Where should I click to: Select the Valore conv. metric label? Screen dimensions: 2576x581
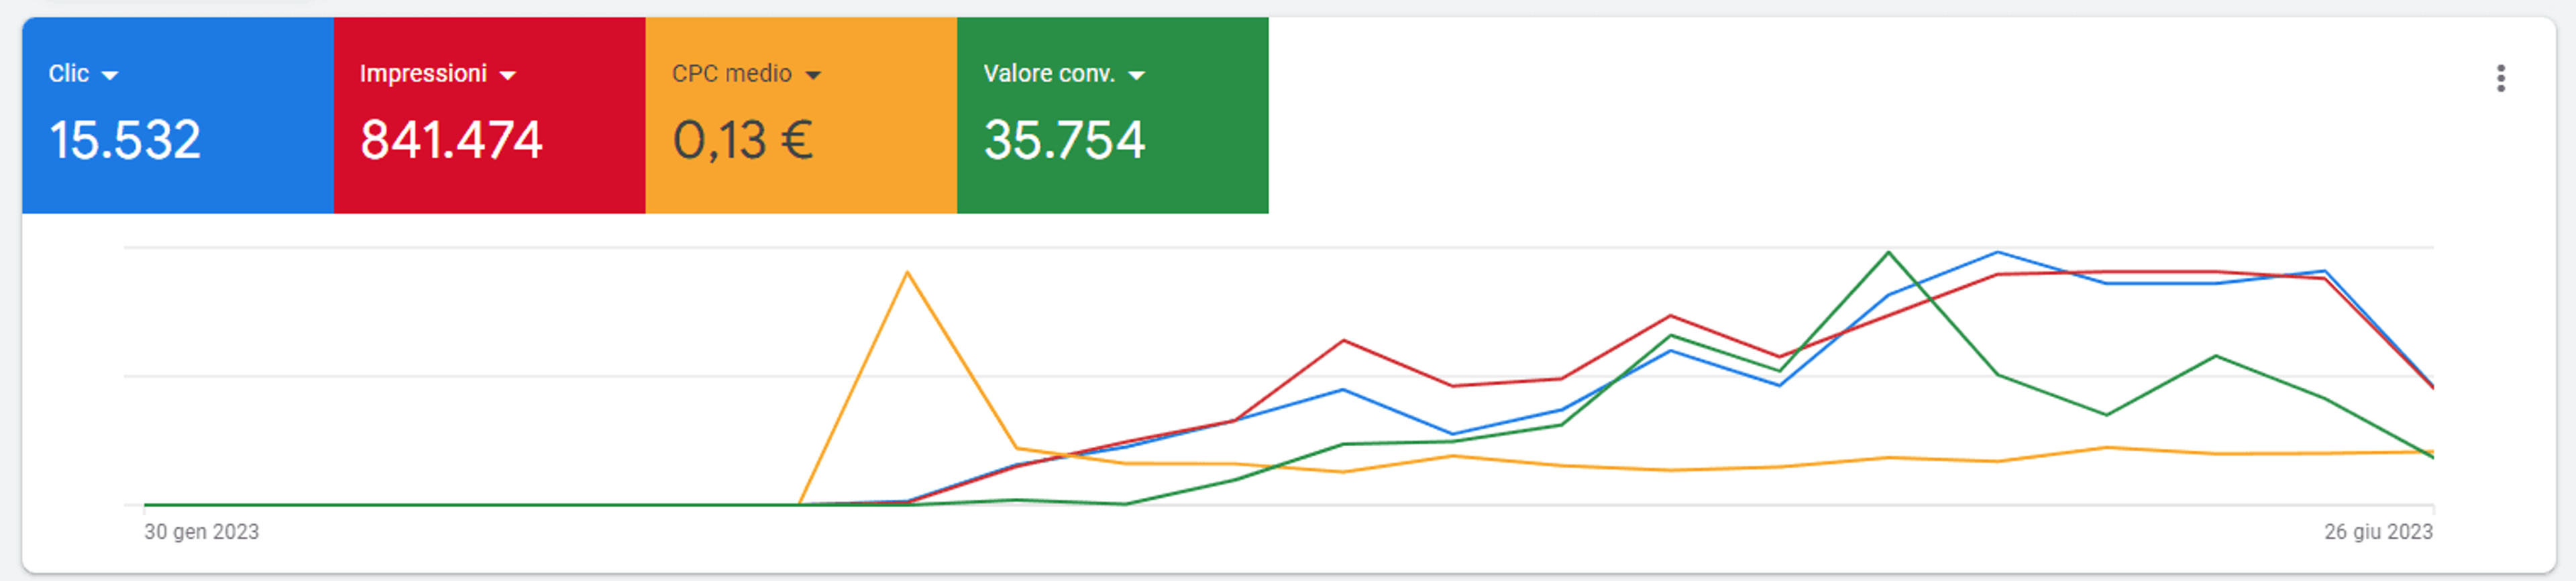1049,73
